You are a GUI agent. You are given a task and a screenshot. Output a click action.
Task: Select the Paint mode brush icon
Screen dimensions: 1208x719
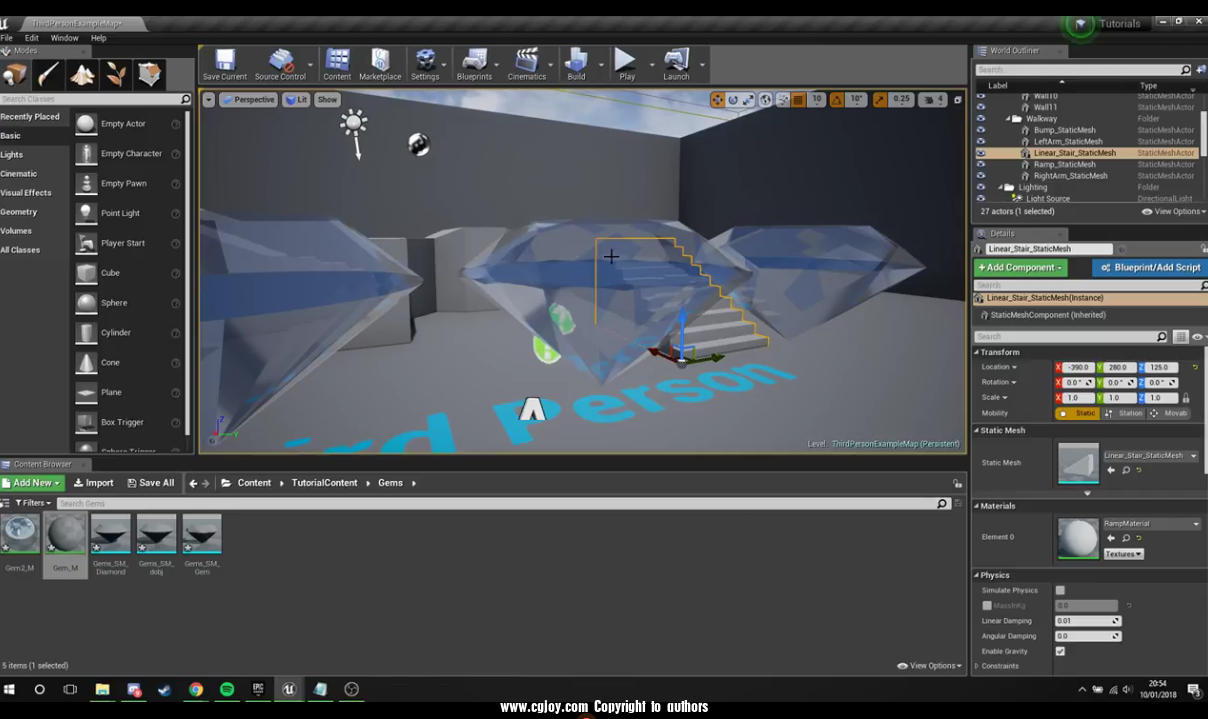[x=48, y=74]
